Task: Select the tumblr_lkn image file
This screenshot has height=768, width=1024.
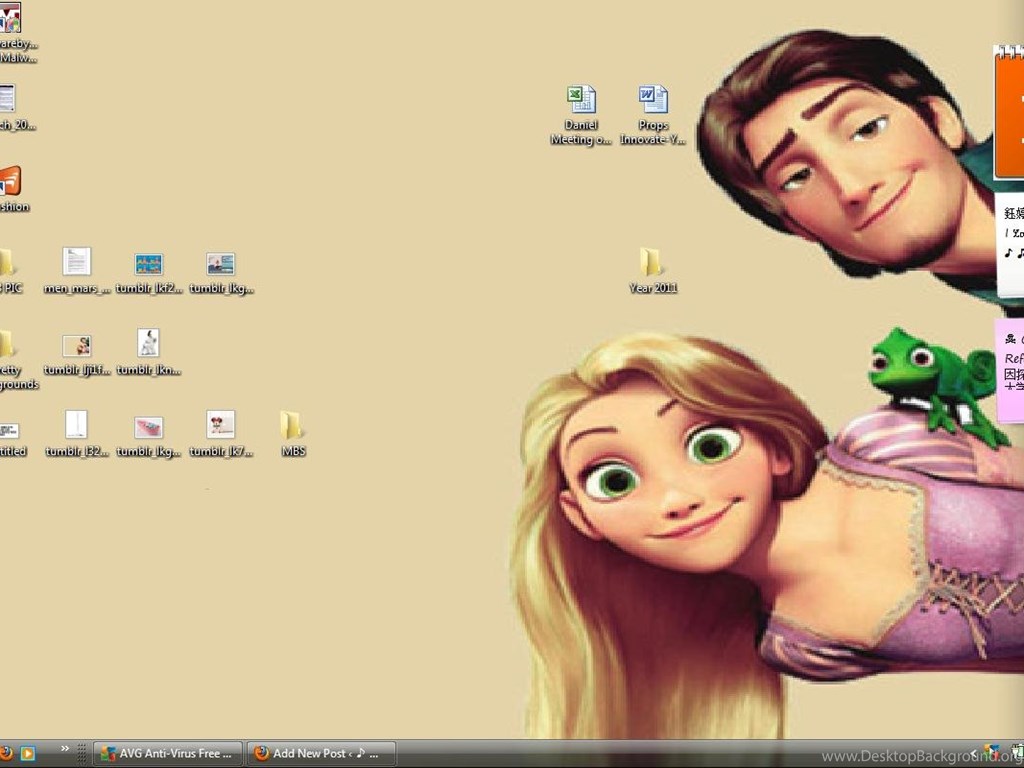Action: (x=149, y=352)
